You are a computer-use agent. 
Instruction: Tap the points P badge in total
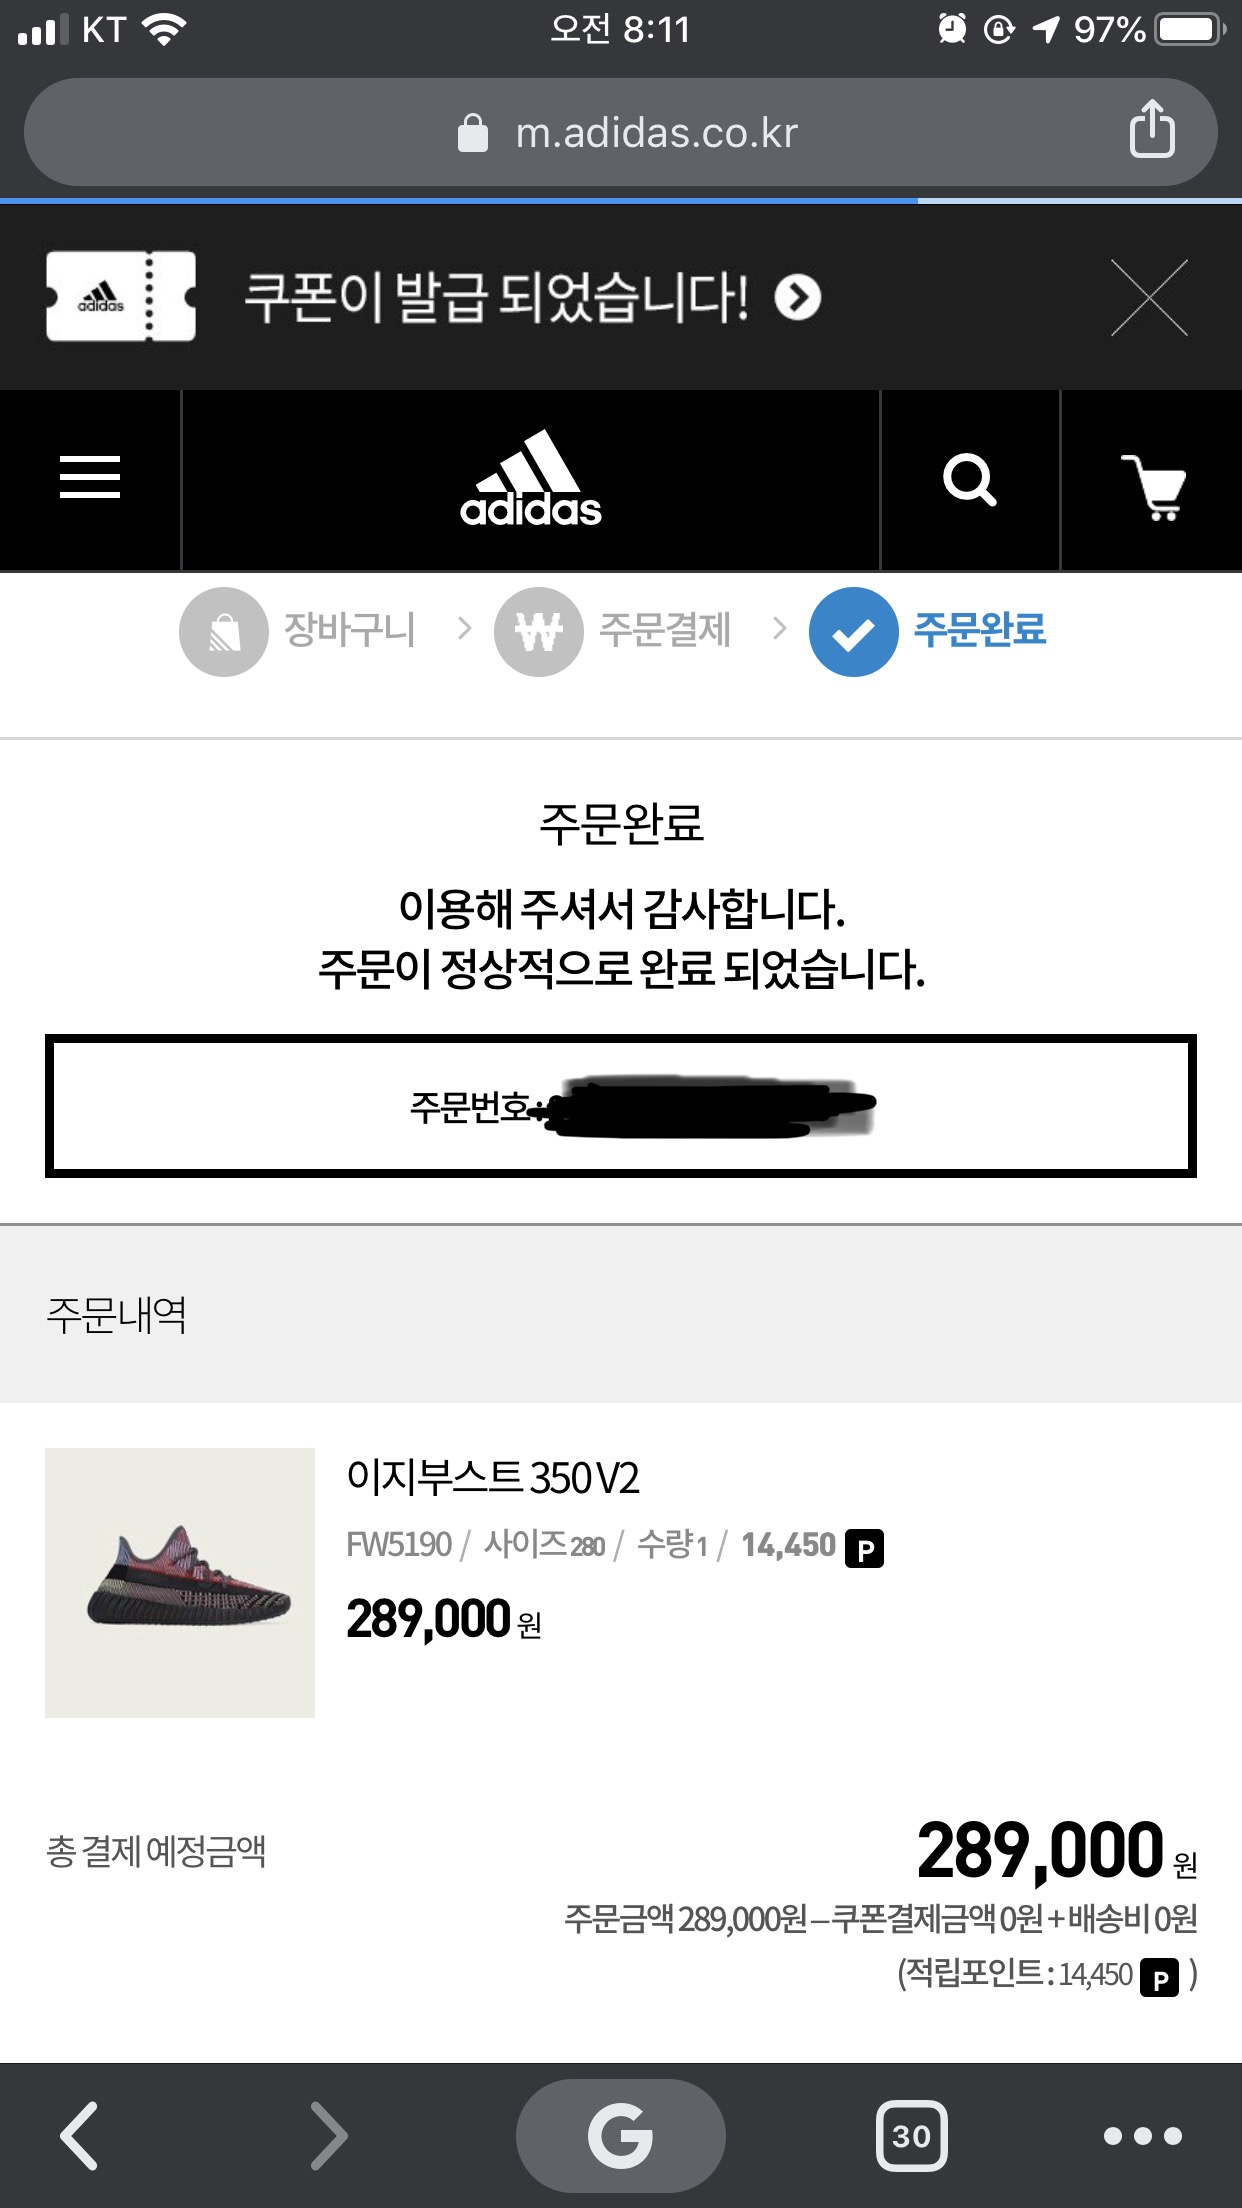[x=1160, y=1979]
